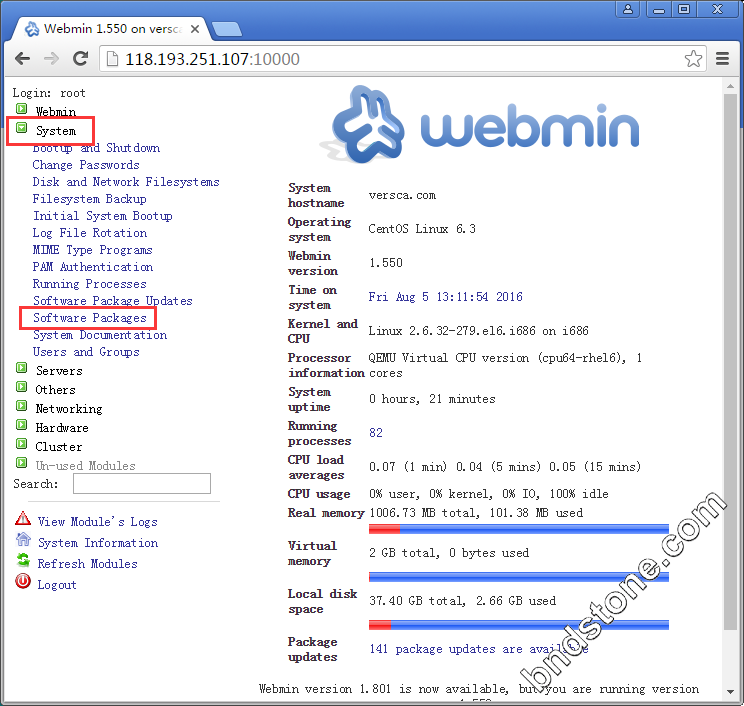
Task: Expand the Un-used Modules arrow icon
Action: click(21, 462)
